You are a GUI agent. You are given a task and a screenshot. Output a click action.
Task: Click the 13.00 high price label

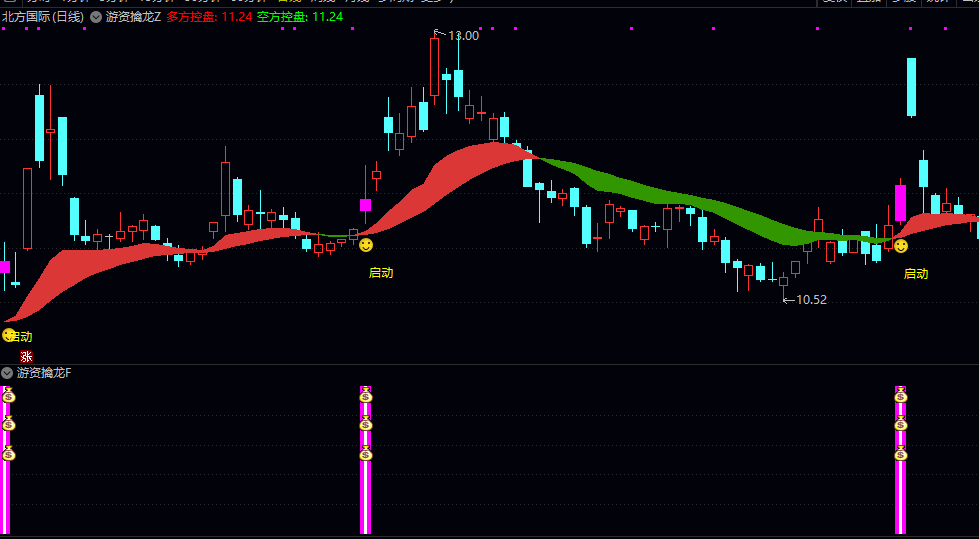463,36
